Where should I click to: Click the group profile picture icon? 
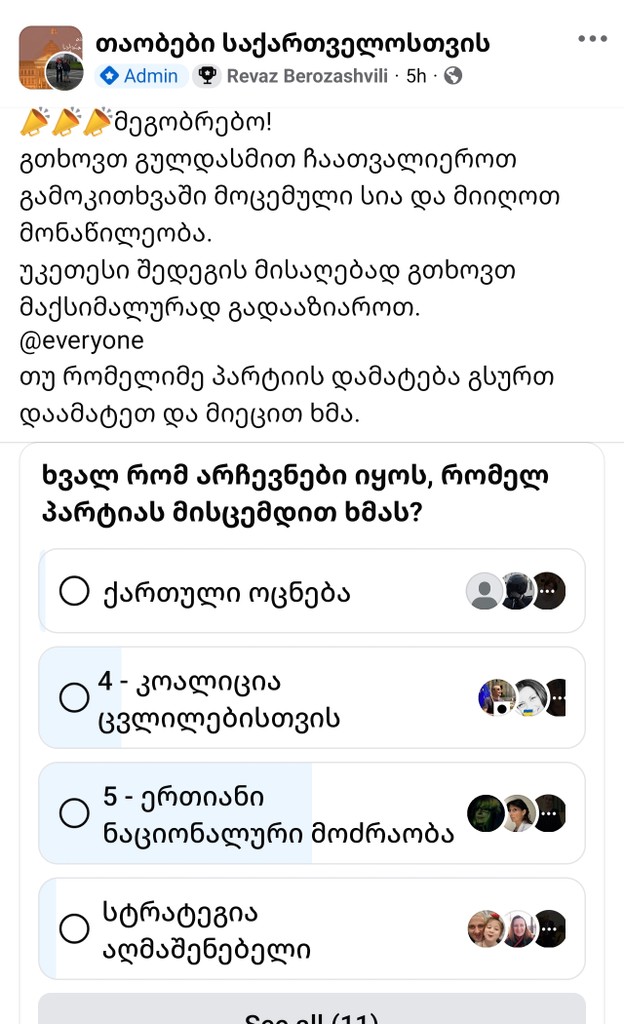44,54
